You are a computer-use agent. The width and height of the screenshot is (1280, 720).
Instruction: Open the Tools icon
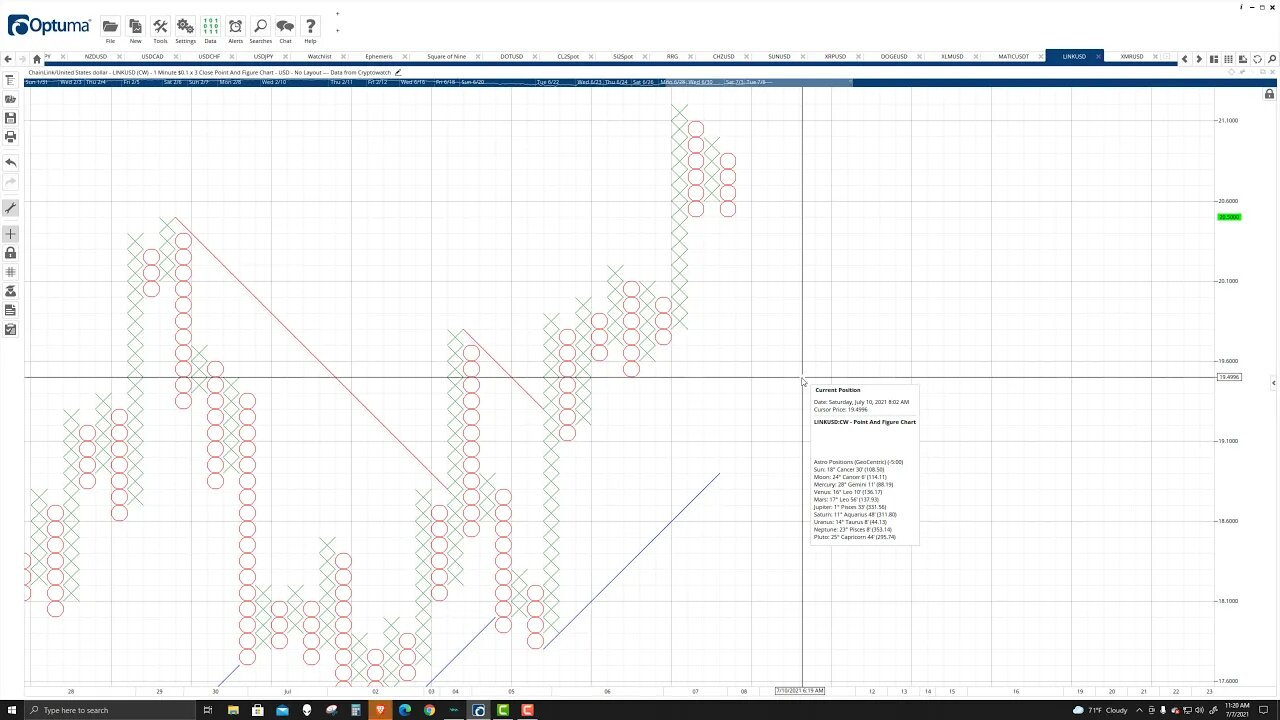[160, 27]
